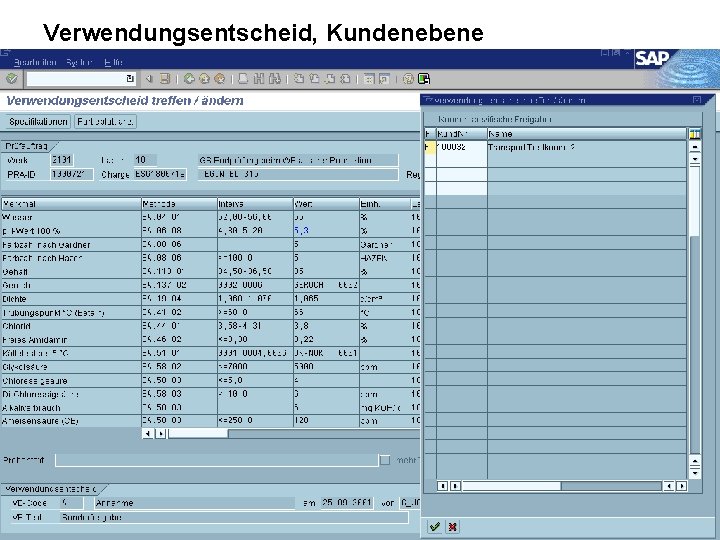Click the characteristics table horizontal scrollbar thumb
Image resolution: width=720 pixels, height=540 pixels.
tap(198, 433)
